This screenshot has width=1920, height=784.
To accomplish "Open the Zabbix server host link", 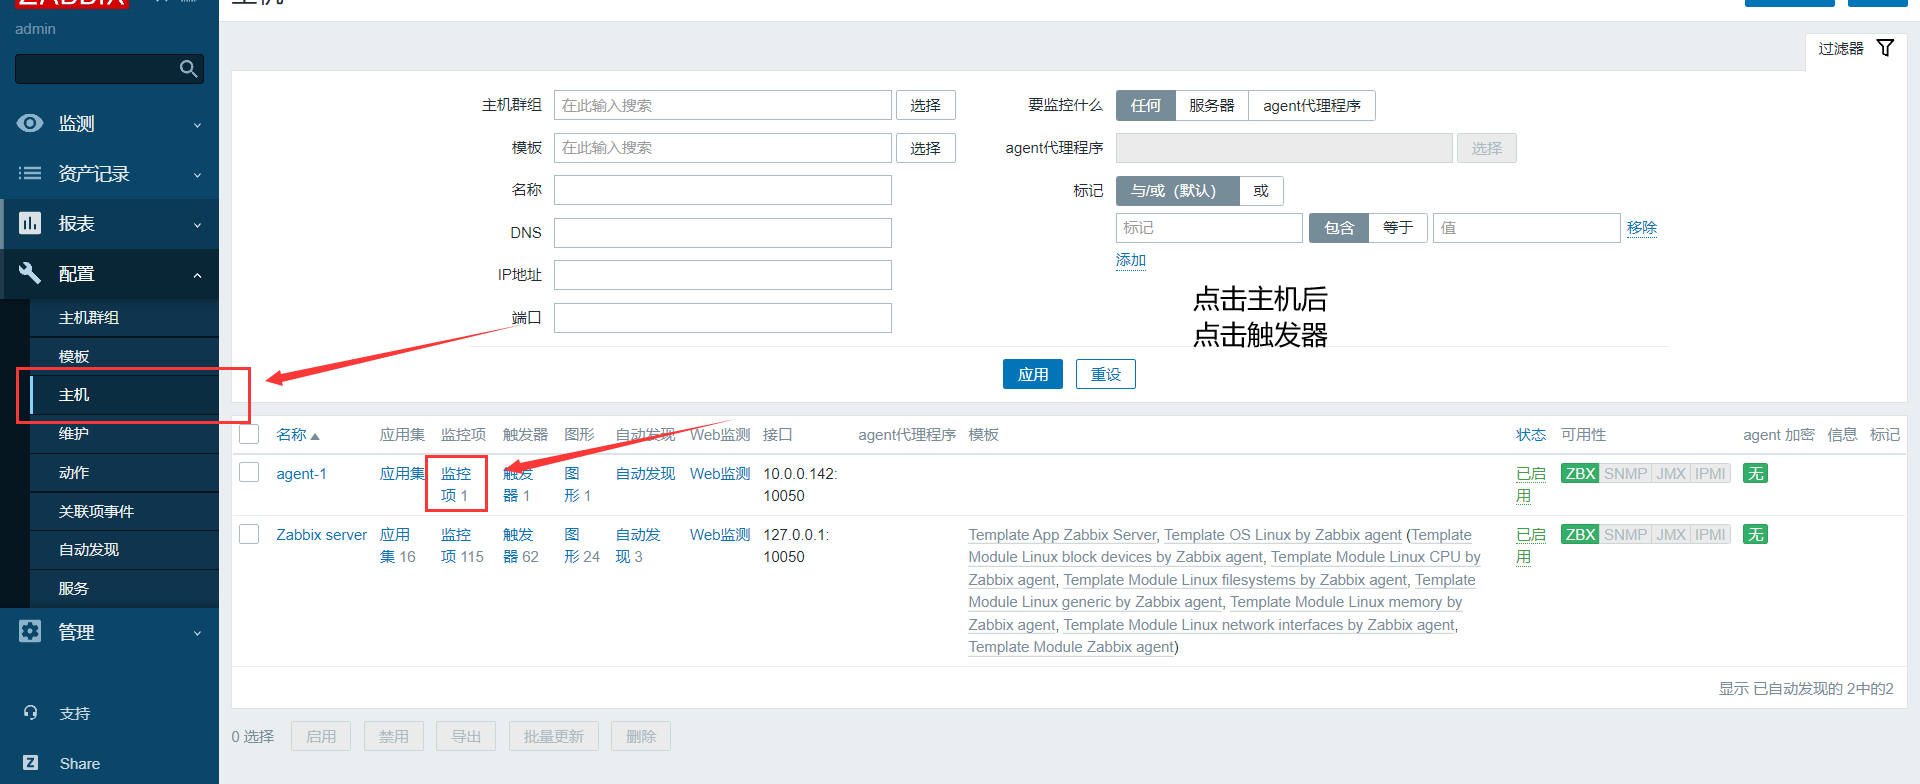I will pyautogui.click(x=321, y=535).
